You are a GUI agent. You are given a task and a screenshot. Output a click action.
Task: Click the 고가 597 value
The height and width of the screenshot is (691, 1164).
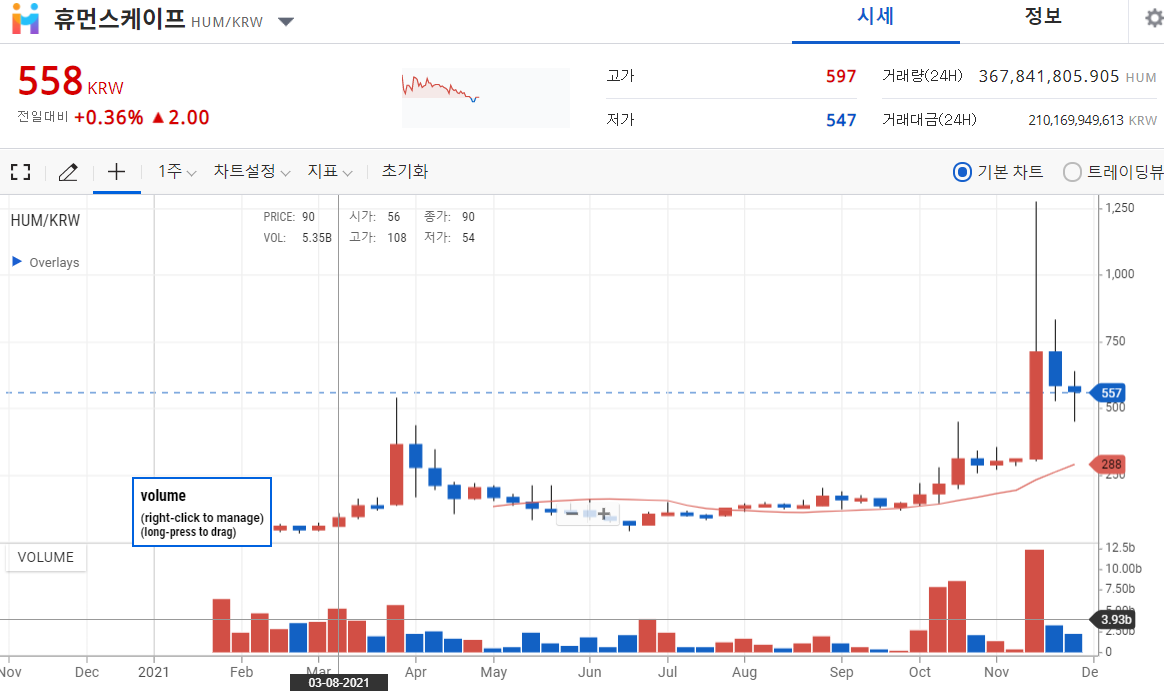pos(841,76)
